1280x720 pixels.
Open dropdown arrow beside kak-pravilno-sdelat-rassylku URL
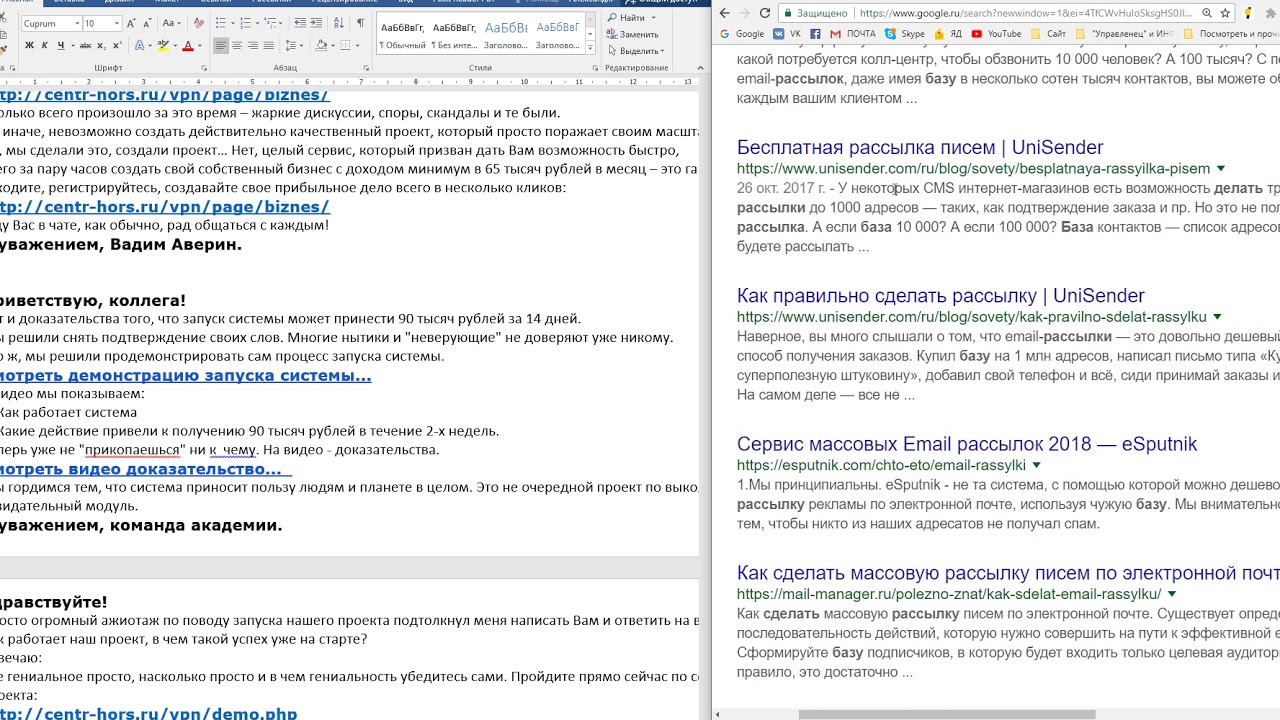pyautogui.click(x=1217, y=317)
